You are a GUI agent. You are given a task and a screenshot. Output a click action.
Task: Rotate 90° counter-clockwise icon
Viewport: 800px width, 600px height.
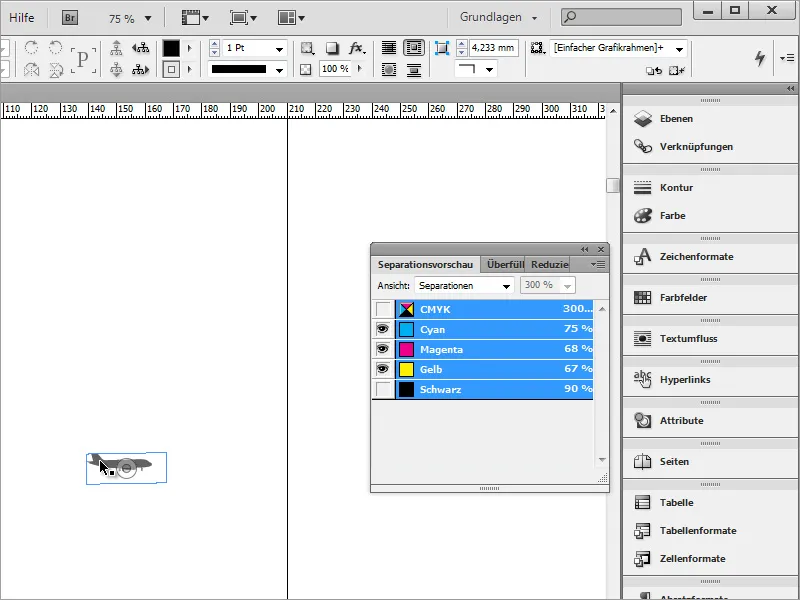(56, 47)
